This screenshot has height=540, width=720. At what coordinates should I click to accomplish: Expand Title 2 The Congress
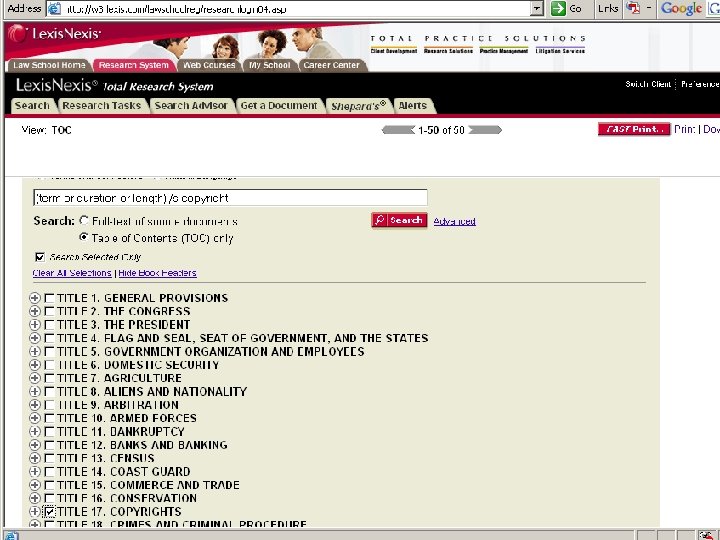(x=34, y=311)
